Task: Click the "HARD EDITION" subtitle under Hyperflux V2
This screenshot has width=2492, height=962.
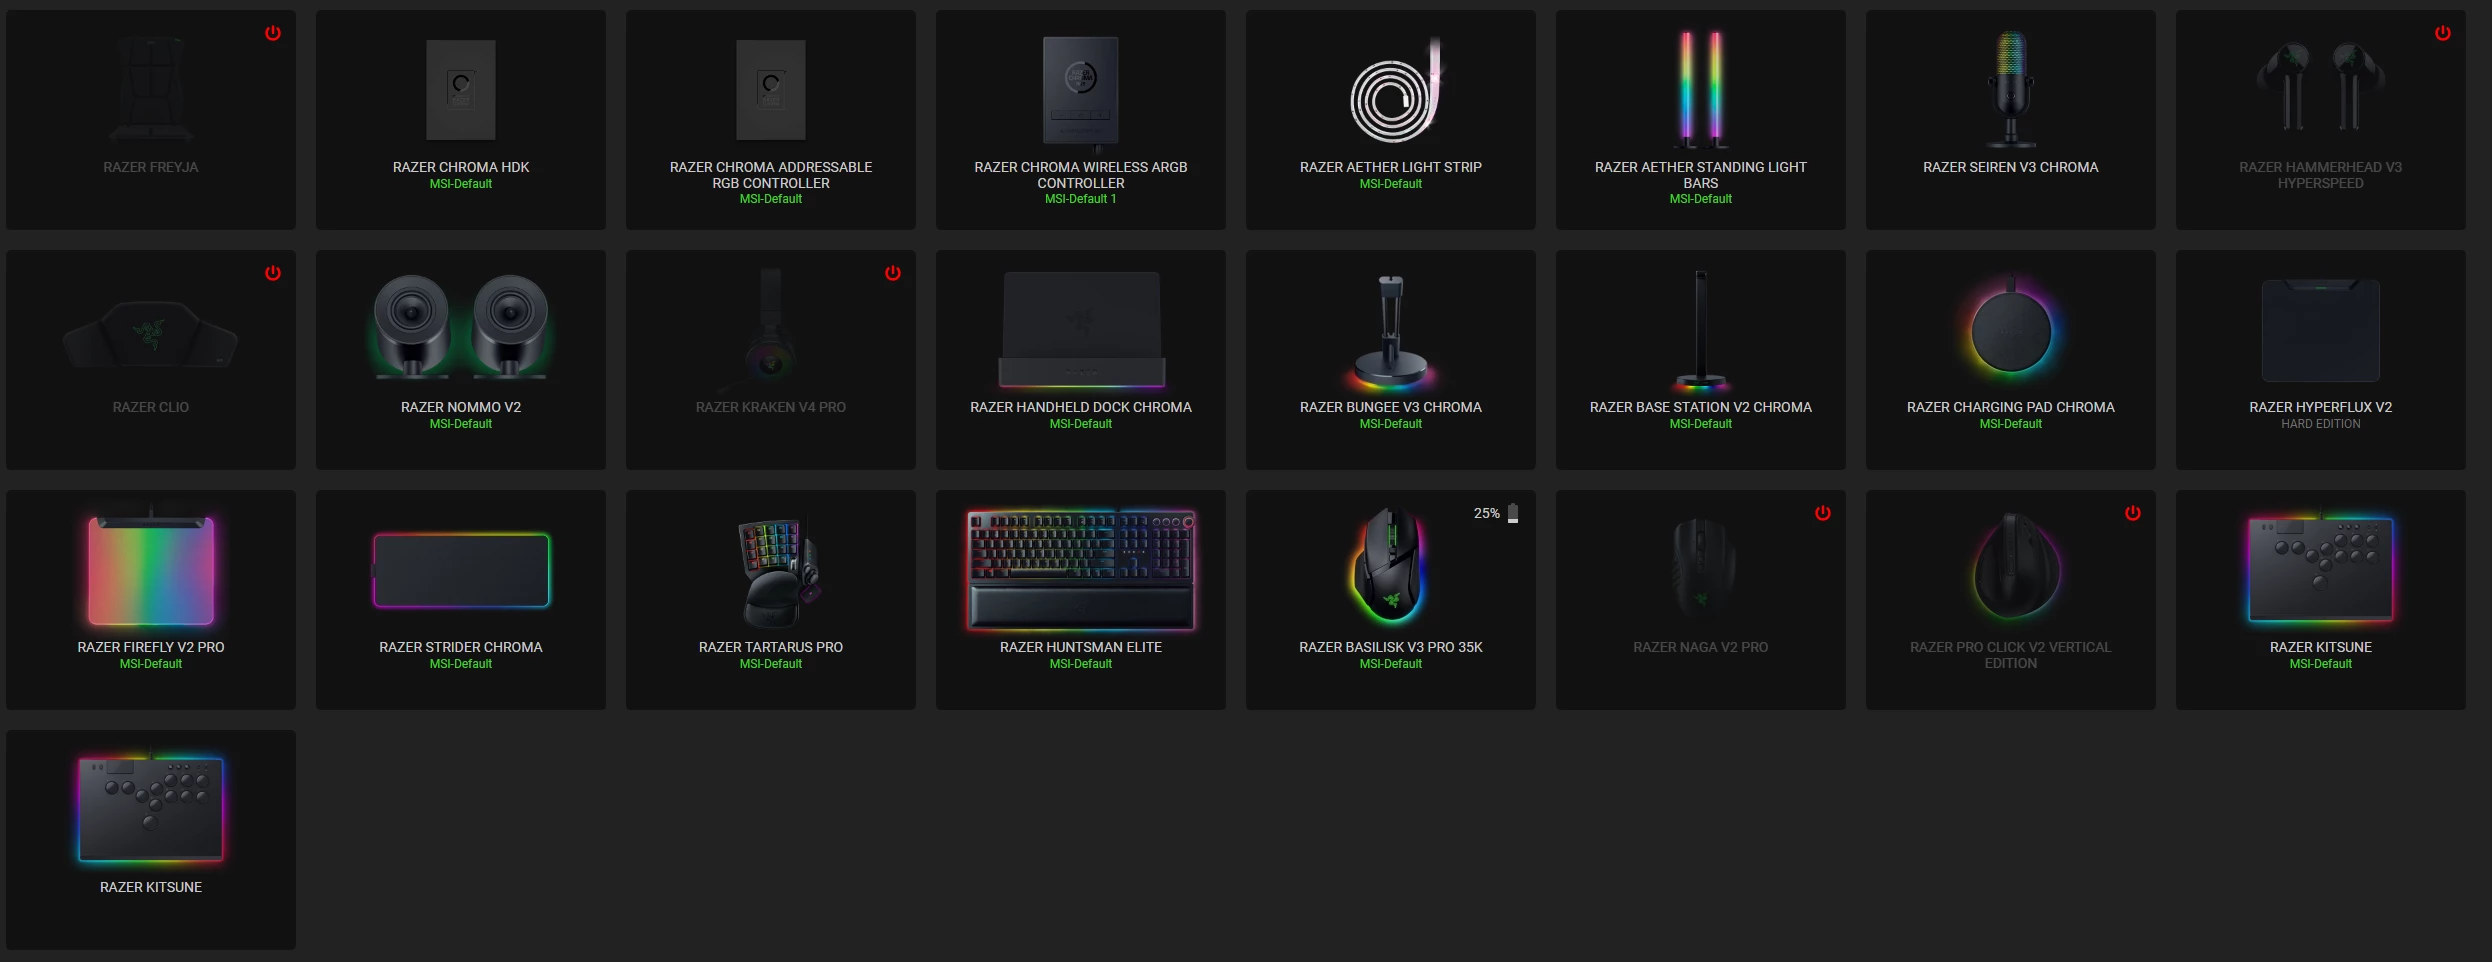Action: (2321, 424)
